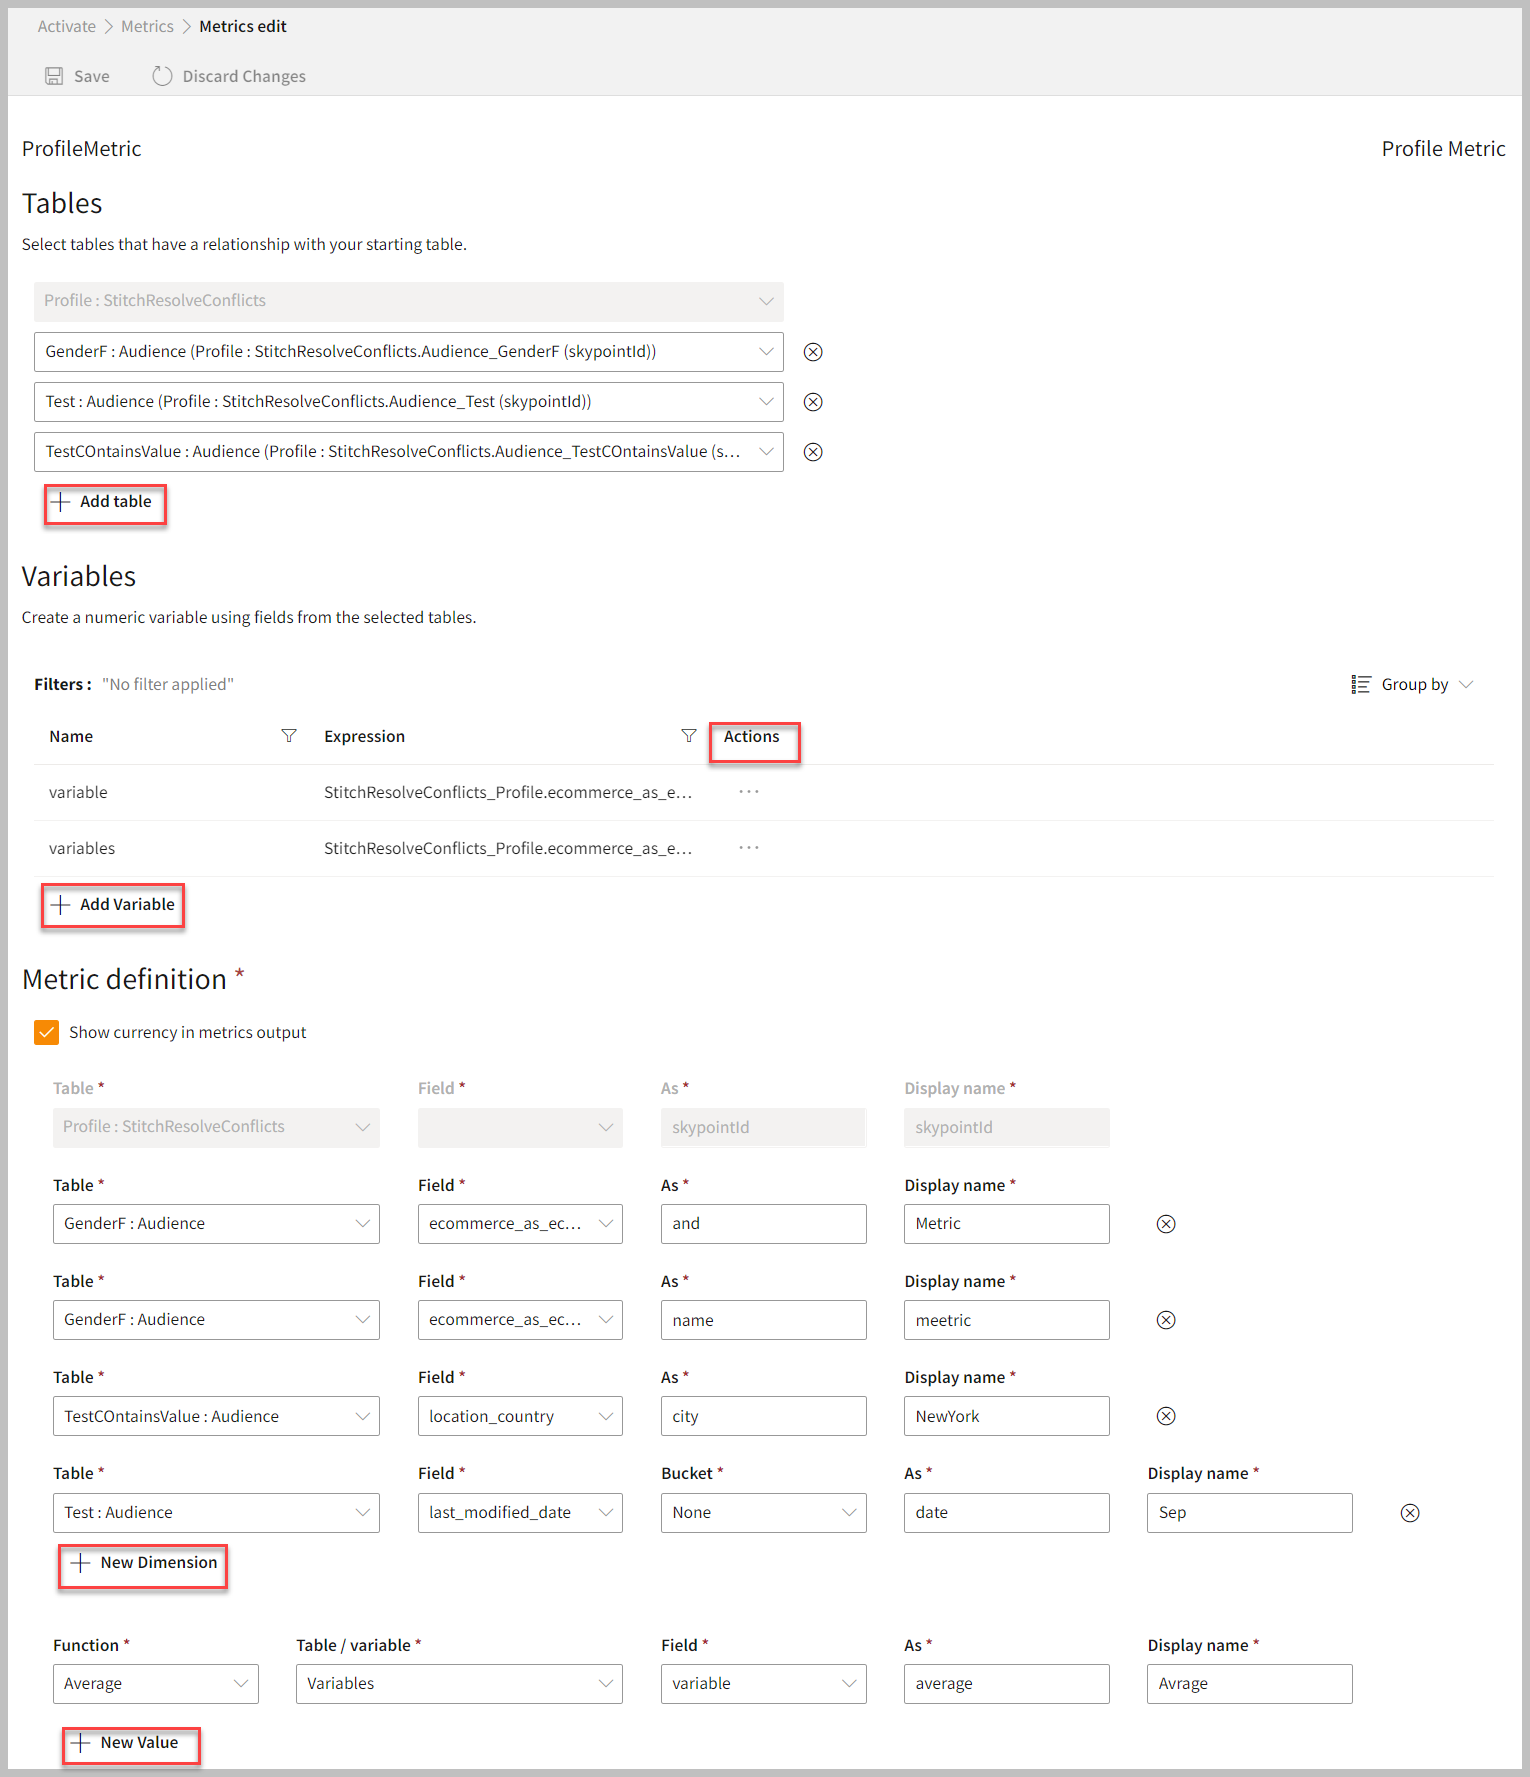Click the Expression column header
This screenshot has height=1777, width=1530.
coord(365,736)
